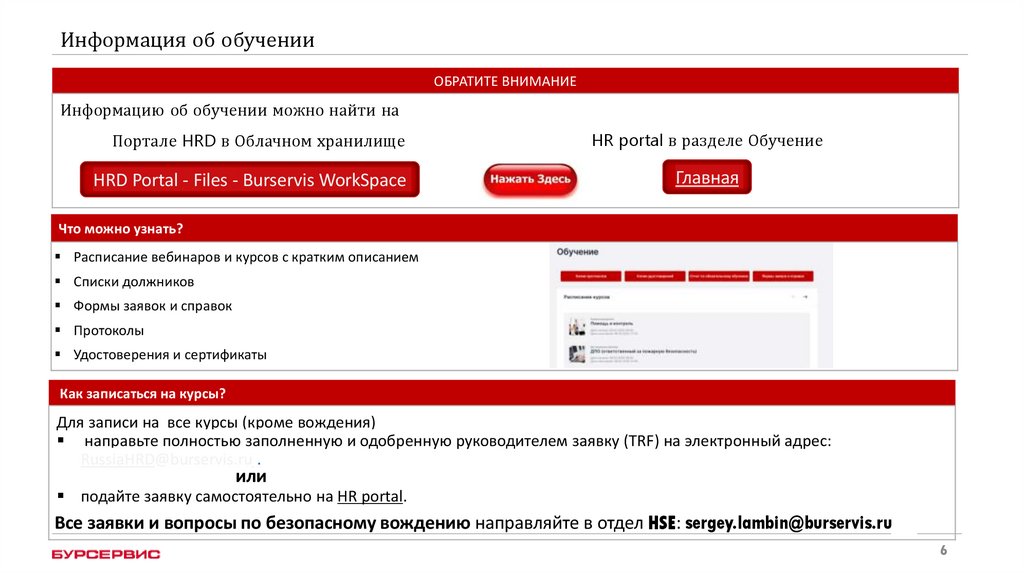Click the sergey.lambin@burservis.ru email address
The width and height of the screenshot is (1024, 574).
788,523
